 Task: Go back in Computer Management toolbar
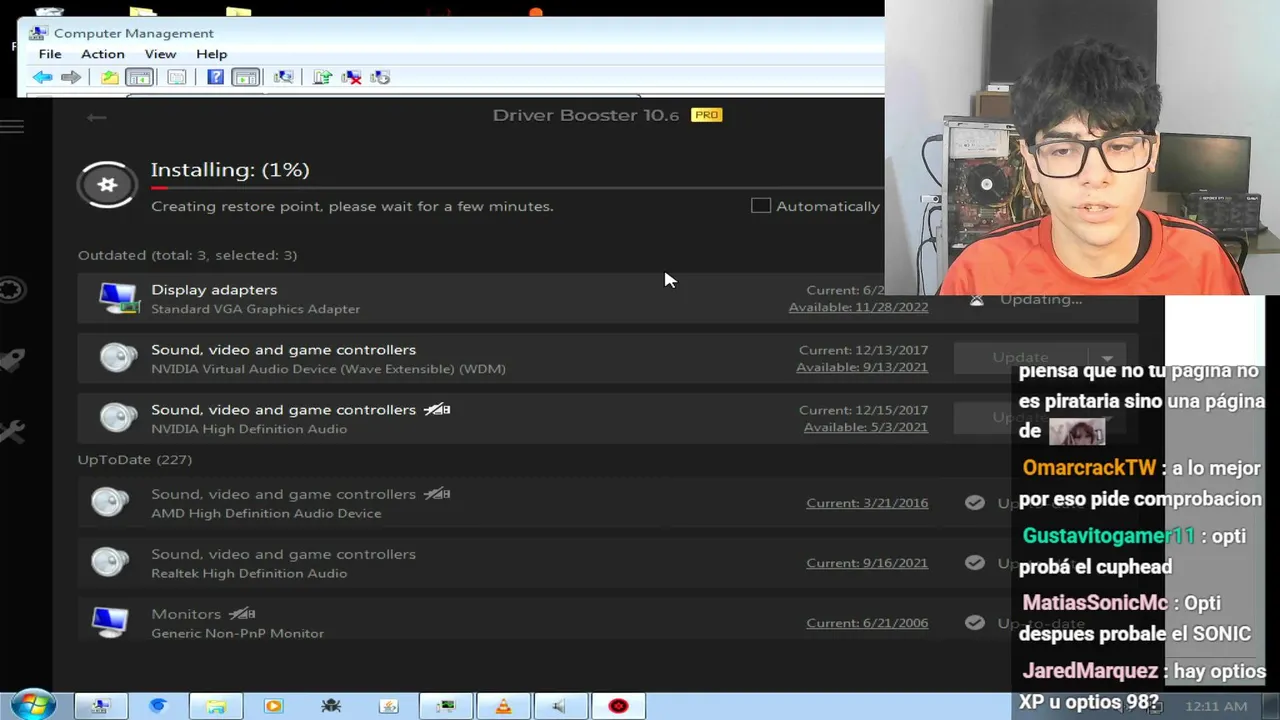pos(42,77)
